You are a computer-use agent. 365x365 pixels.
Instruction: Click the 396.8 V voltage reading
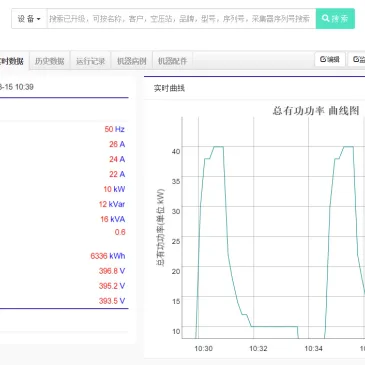click(x=112, y=271)
